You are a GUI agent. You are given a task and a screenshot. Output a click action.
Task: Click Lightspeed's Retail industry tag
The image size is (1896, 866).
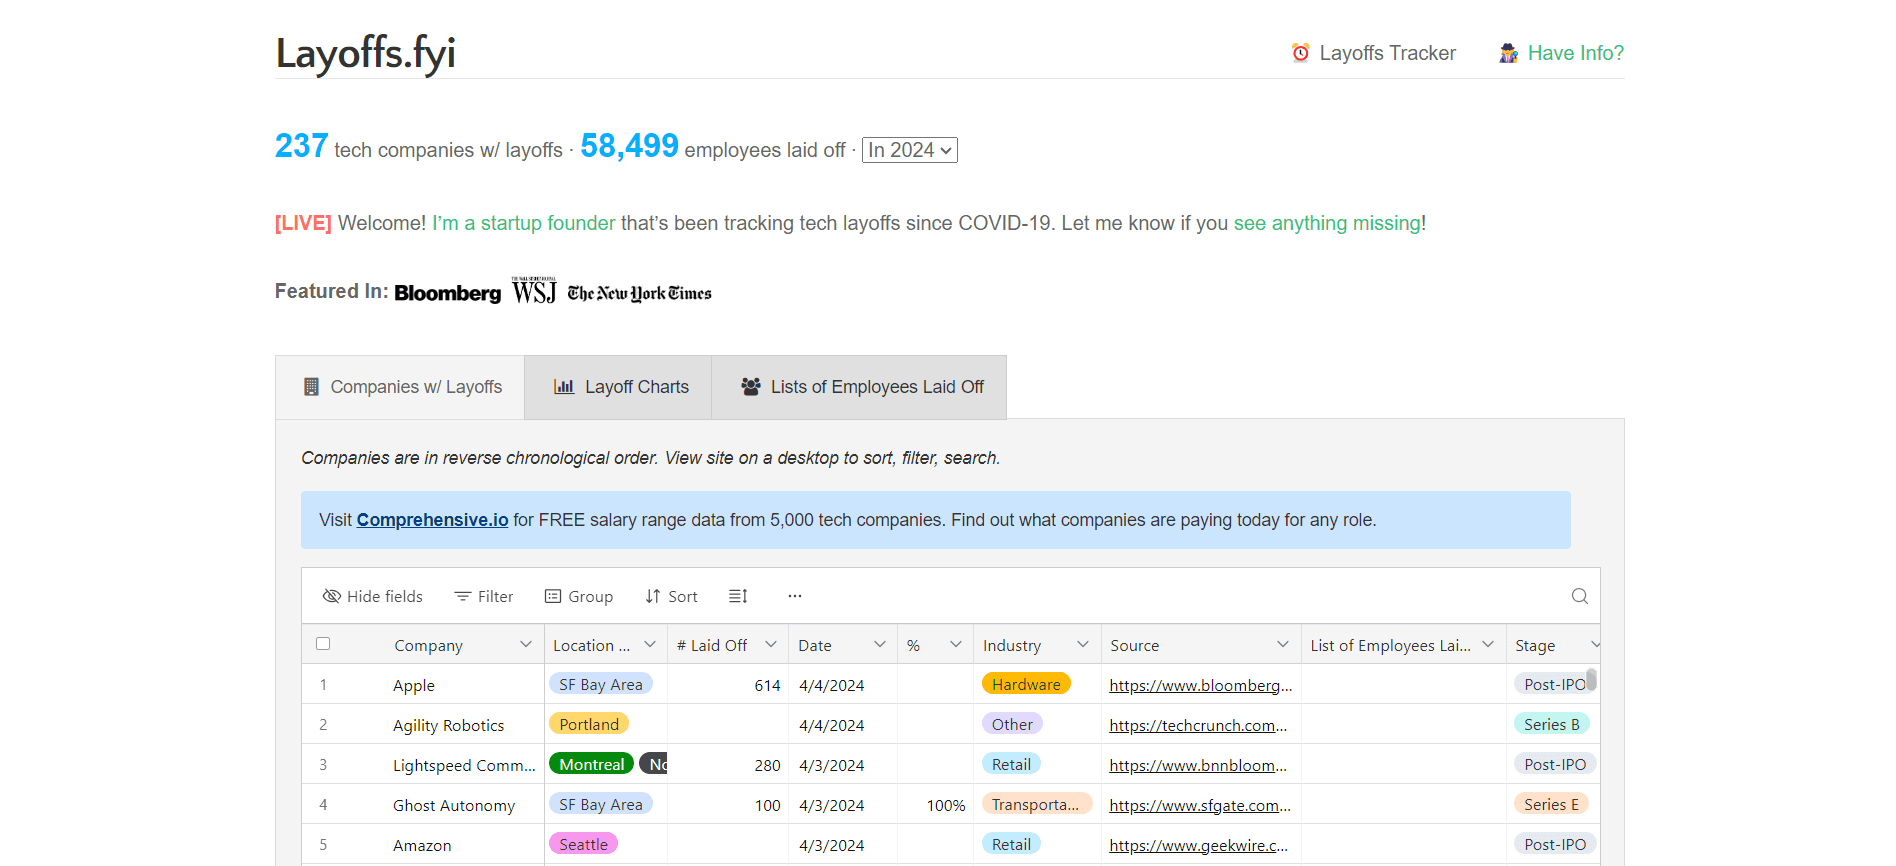click(1011, 764)
